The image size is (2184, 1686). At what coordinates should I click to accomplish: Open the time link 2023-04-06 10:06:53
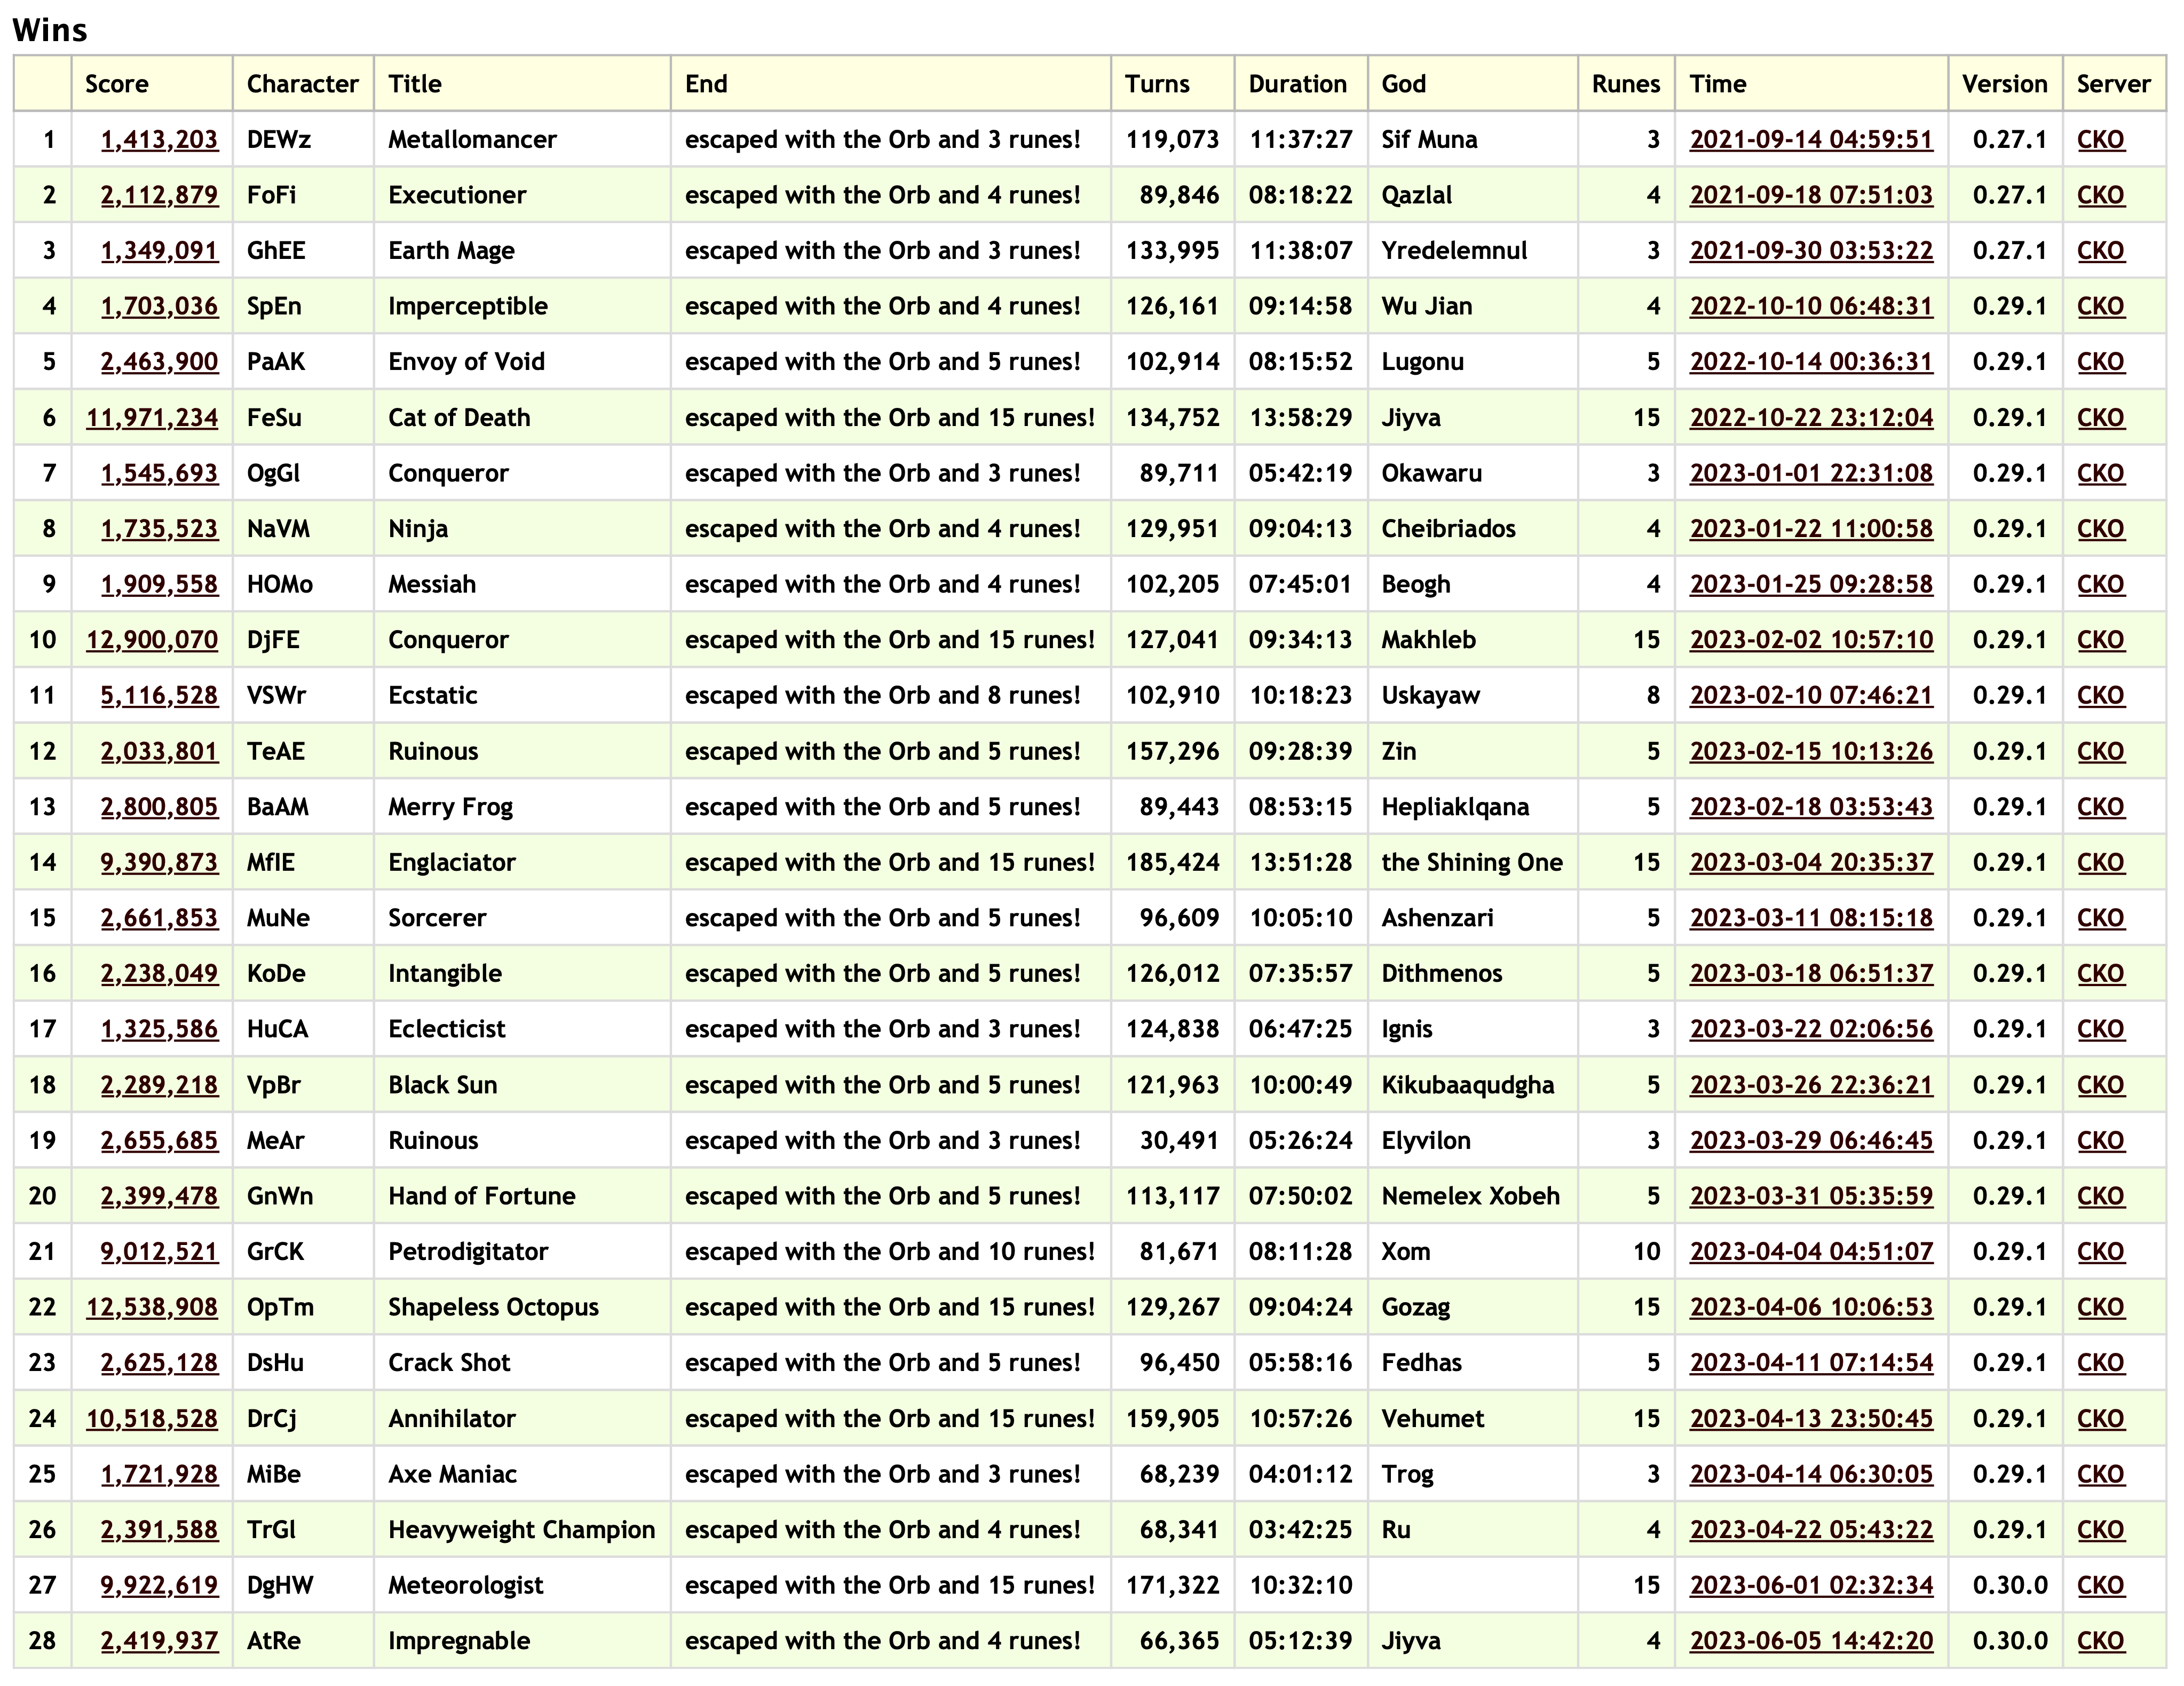[1811, 1307]
